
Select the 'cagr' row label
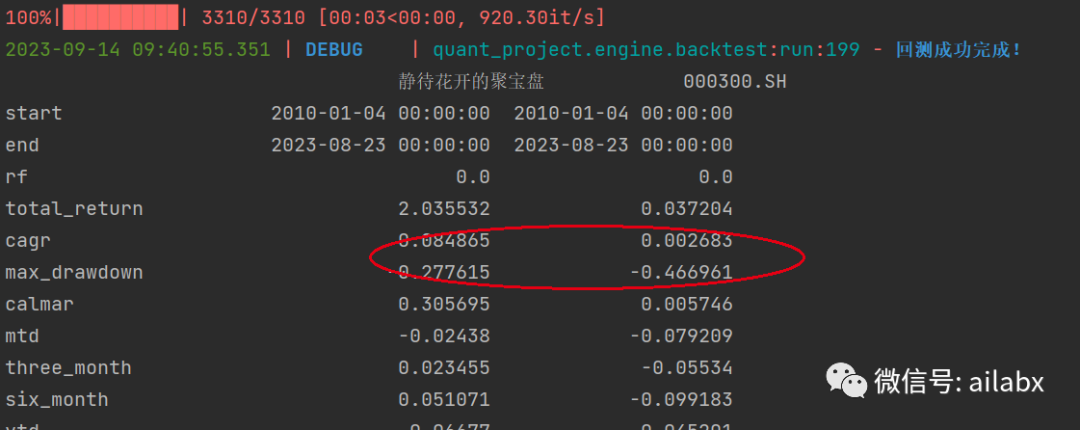(x=28, y=241)
